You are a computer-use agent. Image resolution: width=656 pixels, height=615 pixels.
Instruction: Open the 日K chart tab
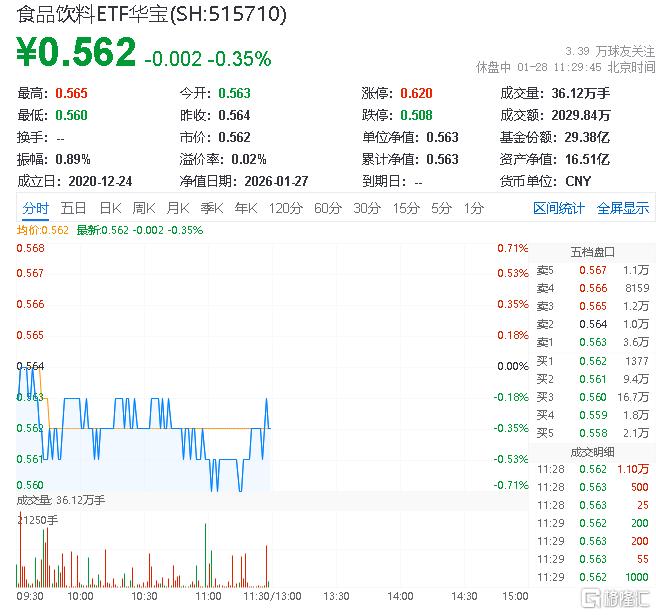pyautogui.click(x=110, y=208)
